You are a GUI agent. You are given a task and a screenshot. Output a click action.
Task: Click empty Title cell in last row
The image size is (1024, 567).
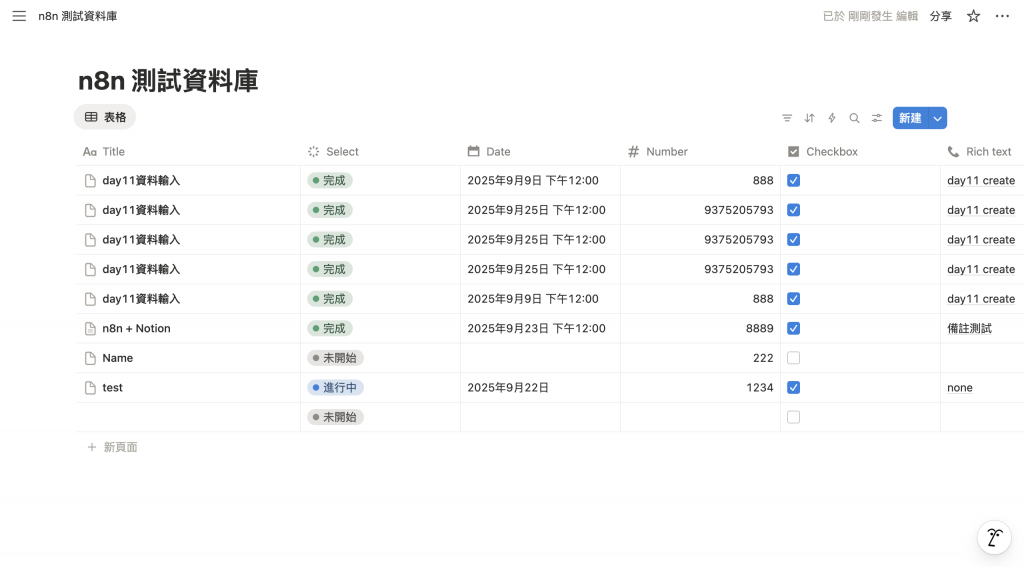(188, 417)
